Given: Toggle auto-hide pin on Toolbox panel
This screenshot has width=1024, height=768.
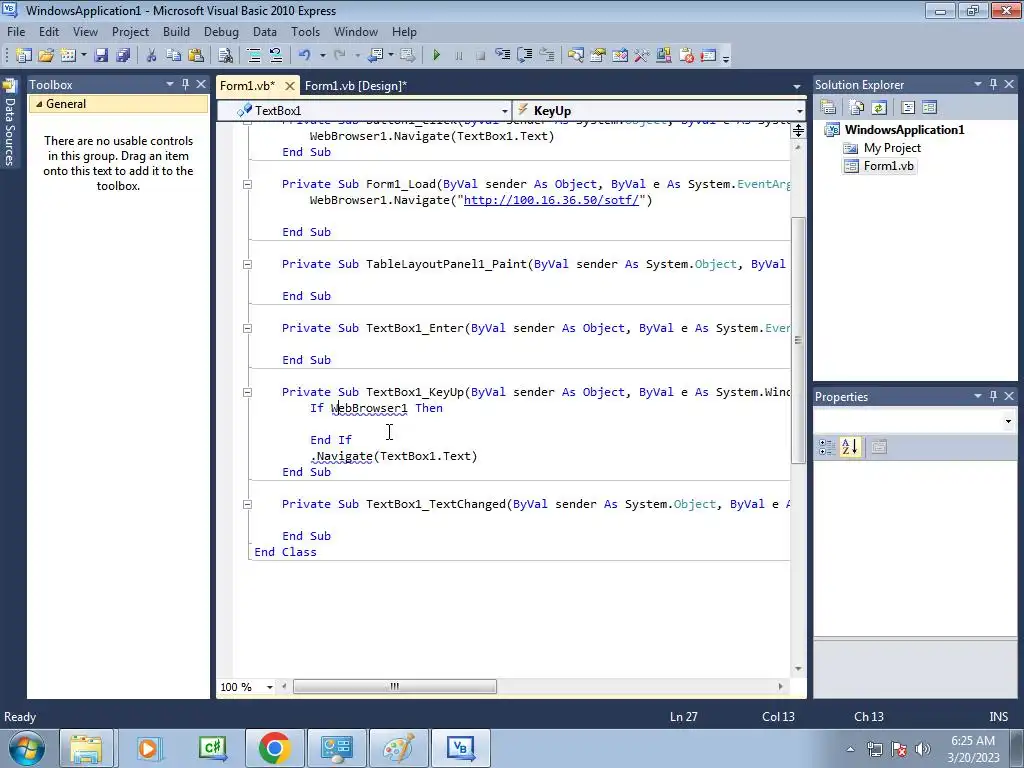Looking at the screenshot, I should click(x=185, y=84).
